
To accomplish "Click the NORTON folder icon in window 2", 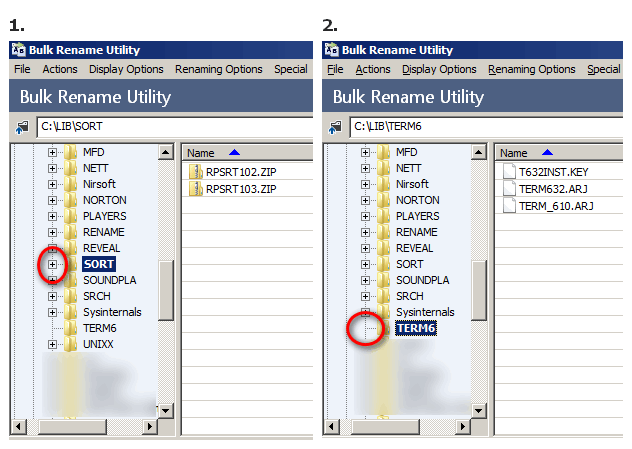I will click(x=384, y=200).
